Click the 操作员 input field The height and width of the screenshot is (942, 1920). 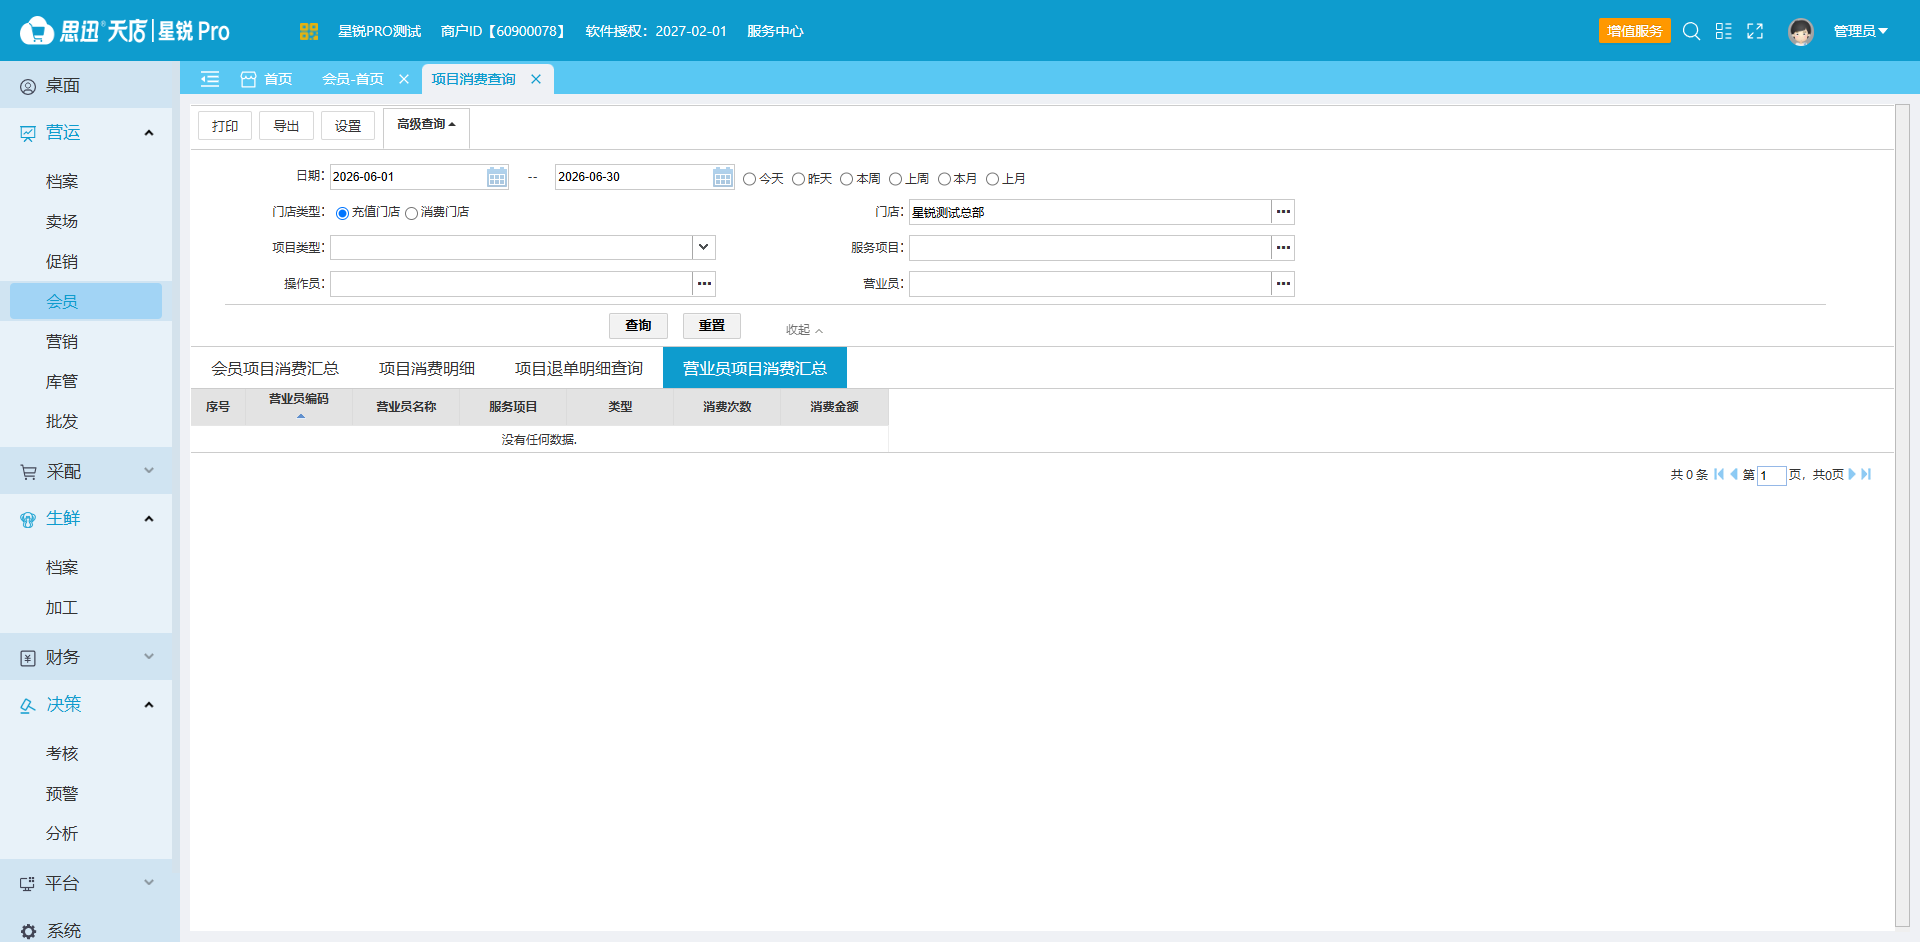(511, 284)
